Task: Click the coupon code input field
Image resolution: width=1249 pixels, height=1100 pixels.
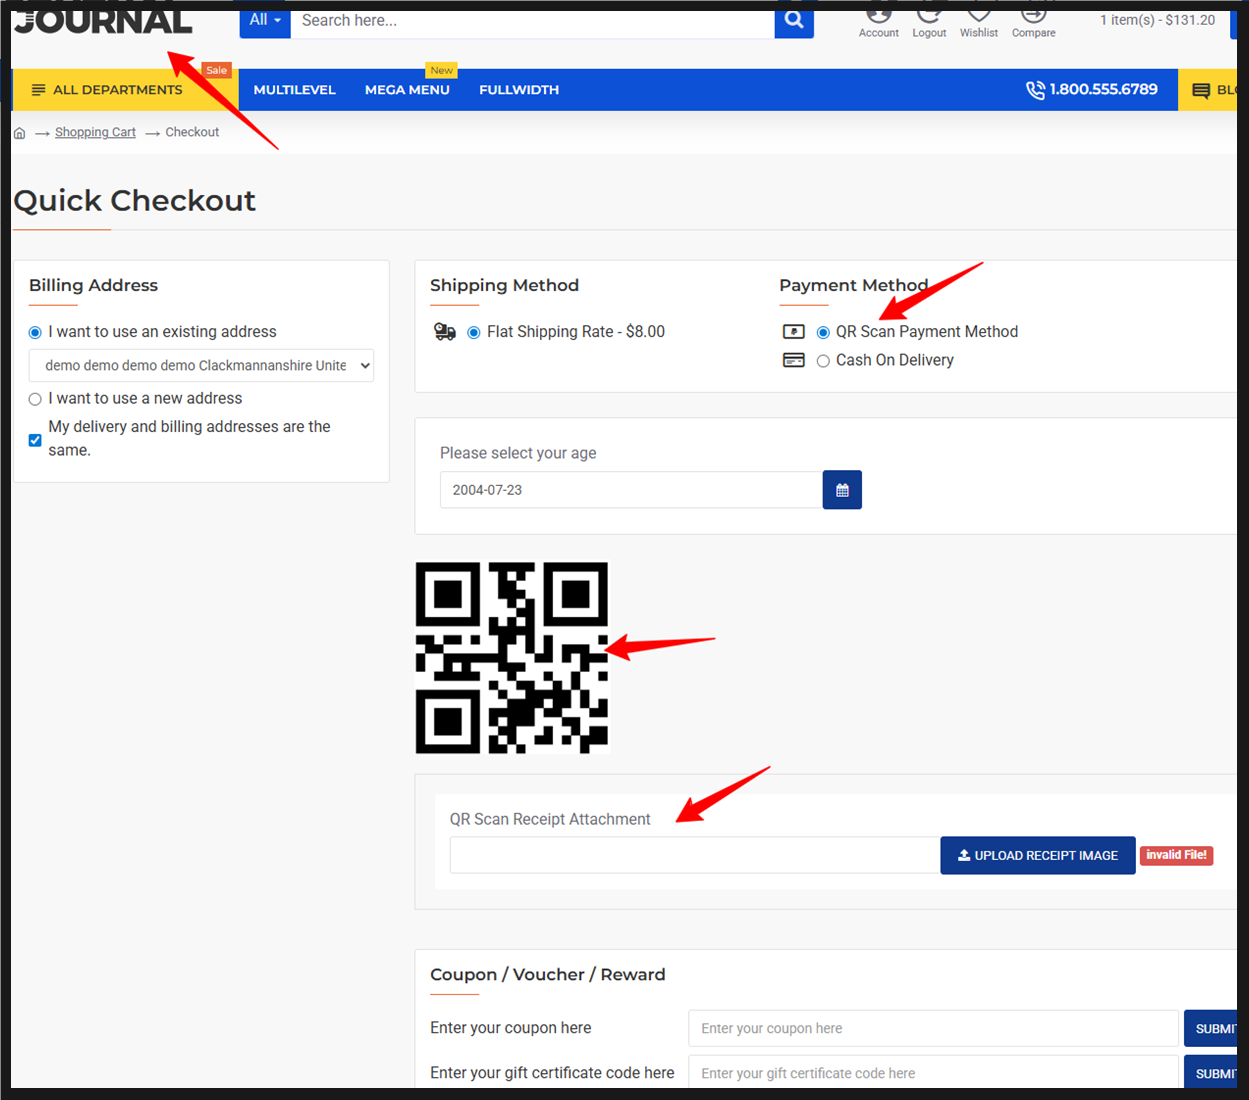Action: tap(932, 1028)
